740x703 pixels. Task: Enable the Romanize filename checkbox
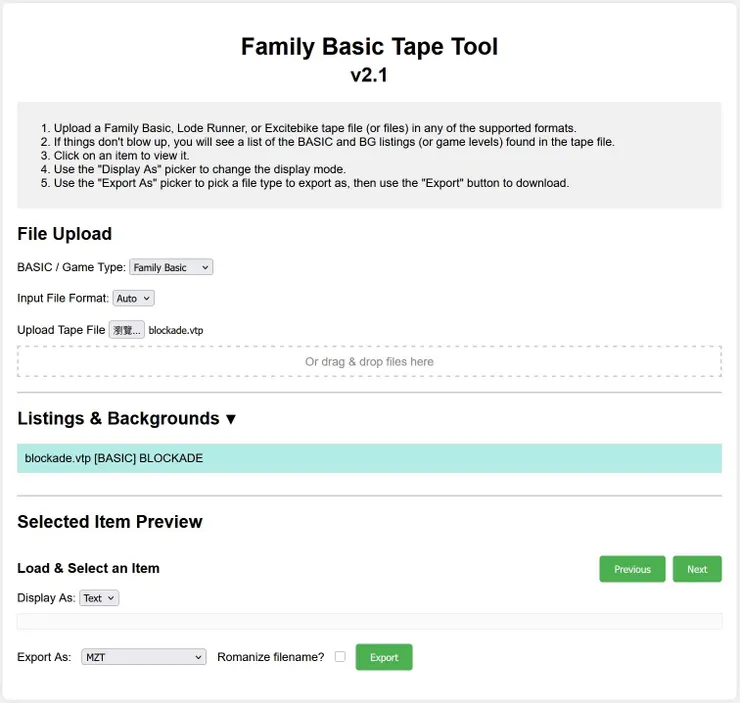(x=340, y=657)
